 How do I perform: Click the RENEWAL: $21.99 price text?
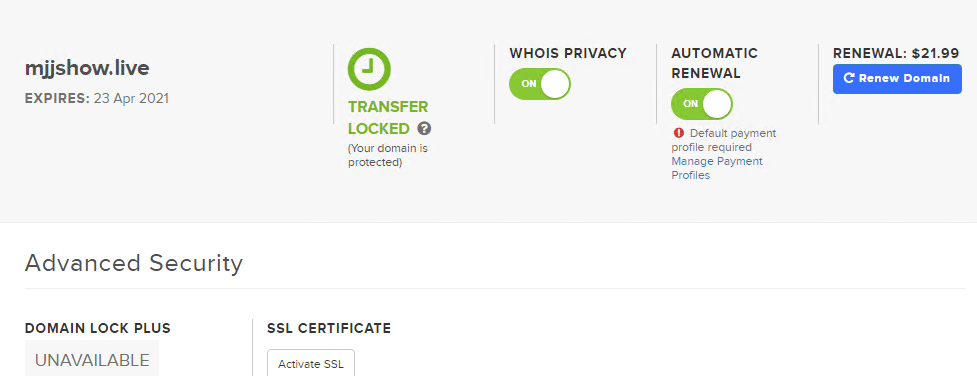point(896,54)
